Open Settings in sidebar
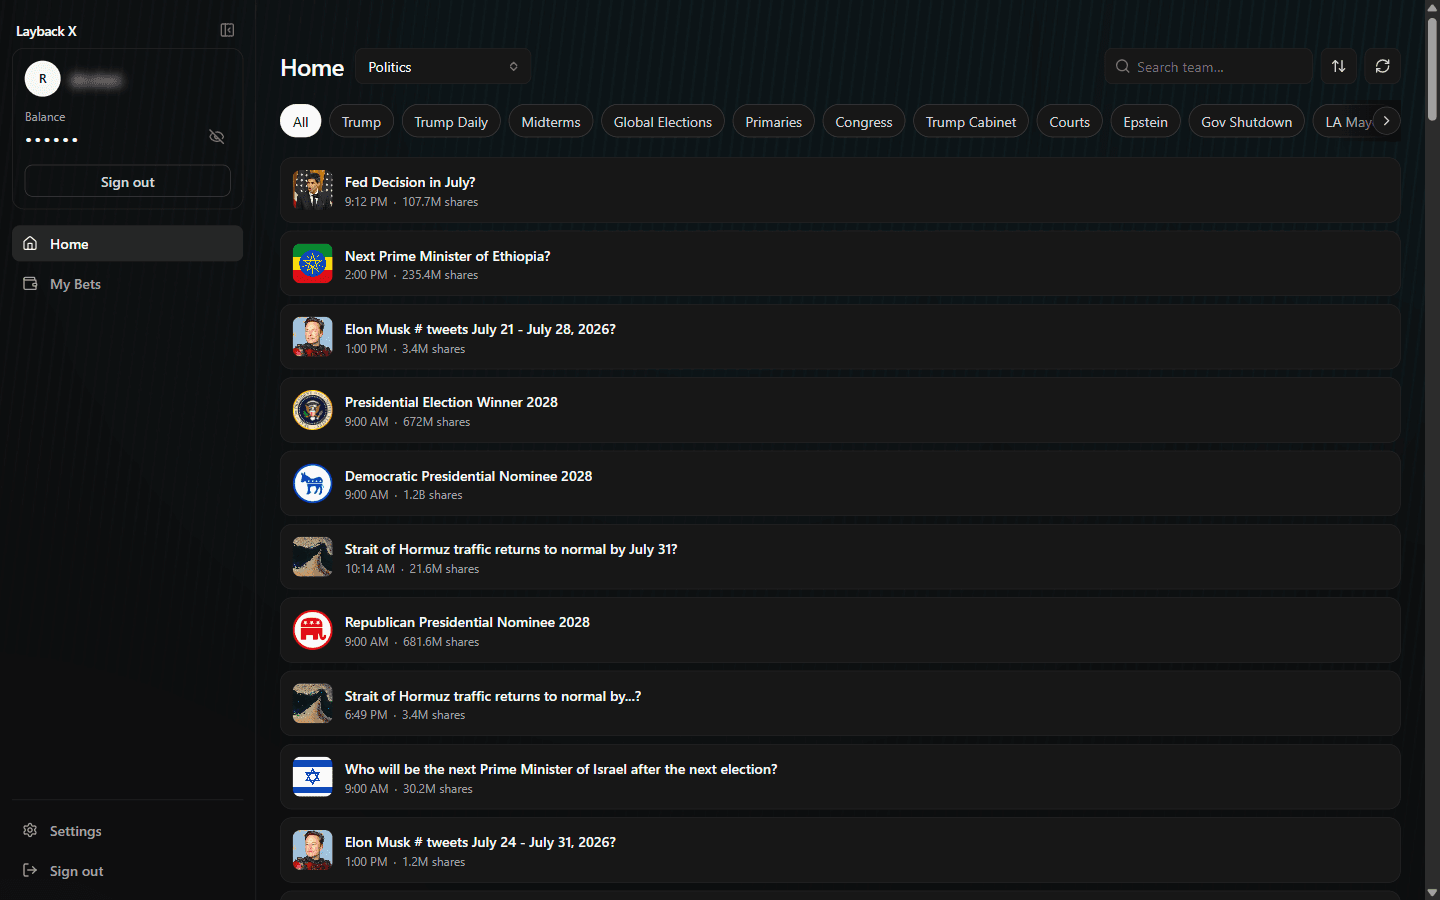1440x900 pixels. point(127,830)
